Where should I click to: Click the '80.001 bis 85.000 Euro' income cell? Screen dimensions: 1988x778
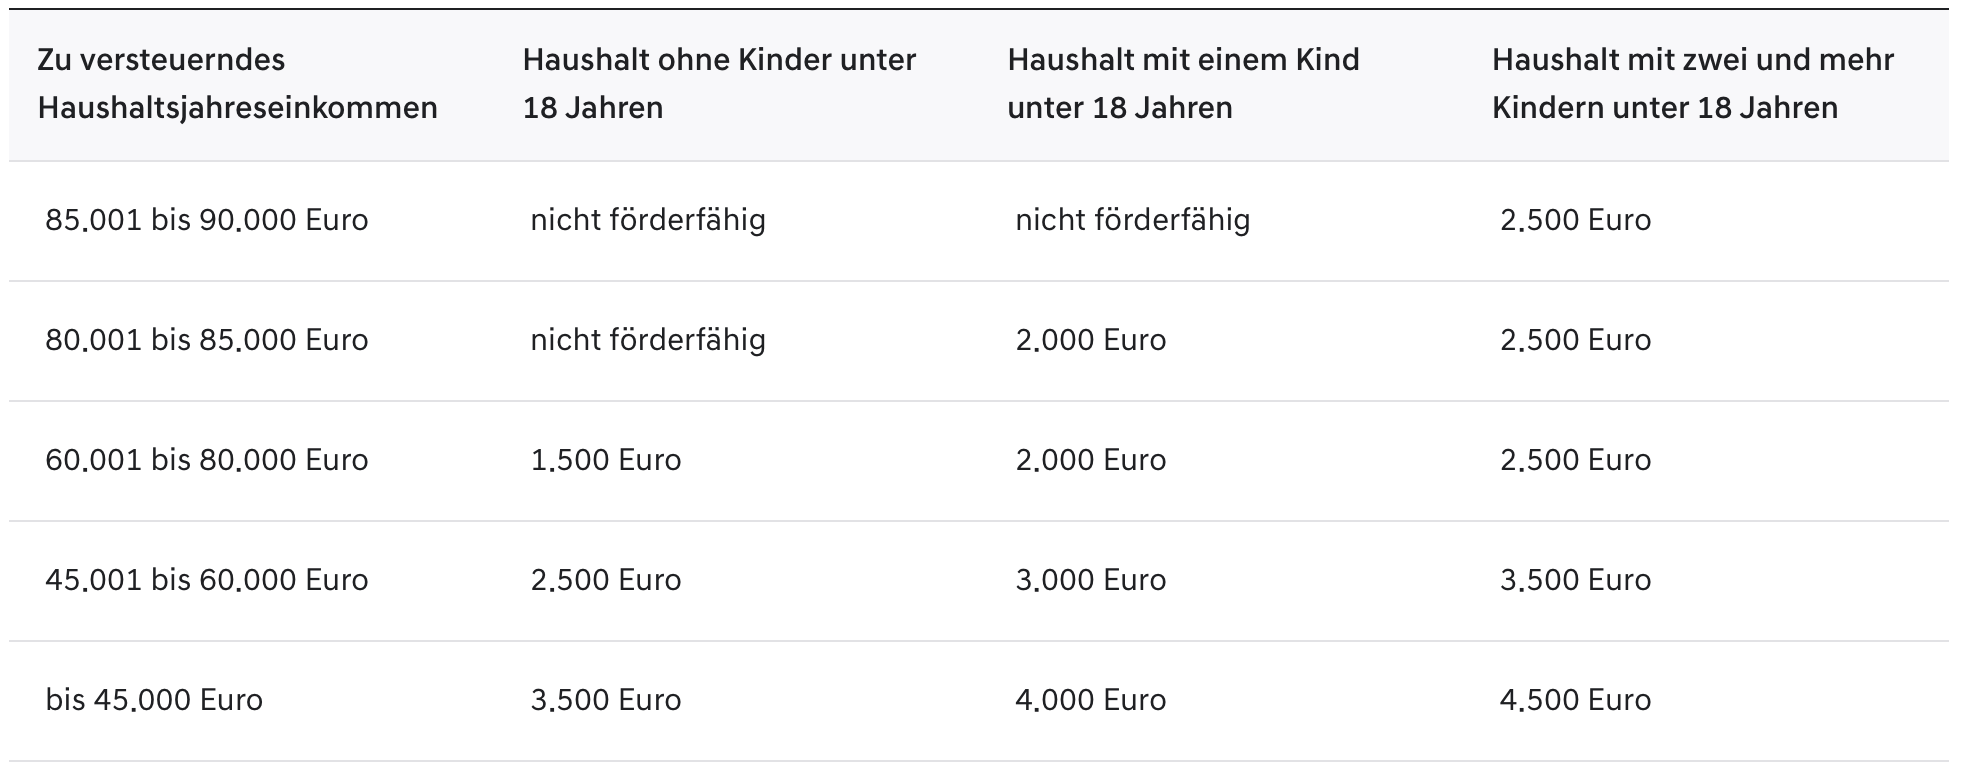coord(207,340)
